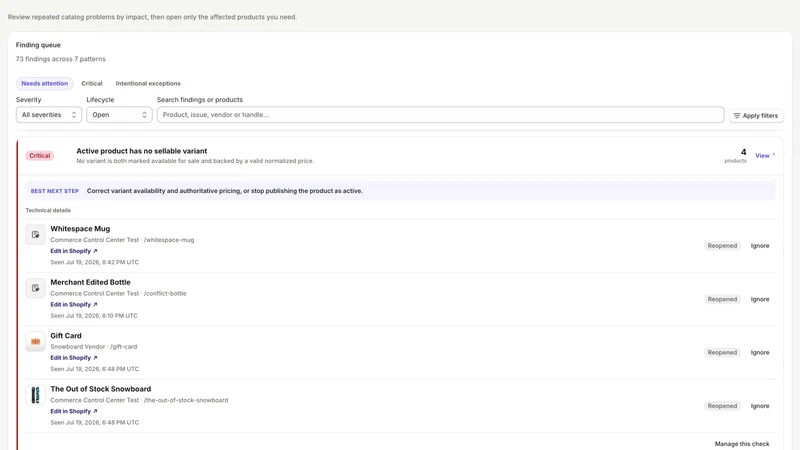This screenshot has width=800, height=450.
Task: Click the Manage this check link
Action: tap(742, 444)
